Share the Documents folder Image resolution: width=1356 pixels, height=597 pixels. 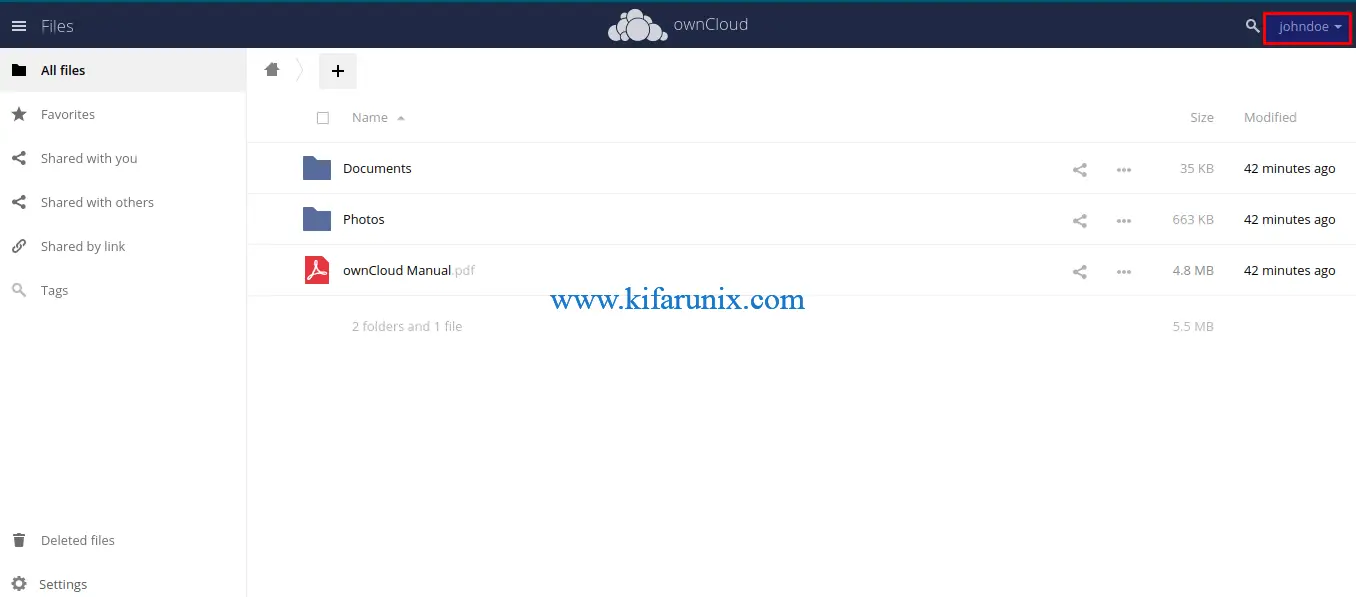tap(1080, 170)
